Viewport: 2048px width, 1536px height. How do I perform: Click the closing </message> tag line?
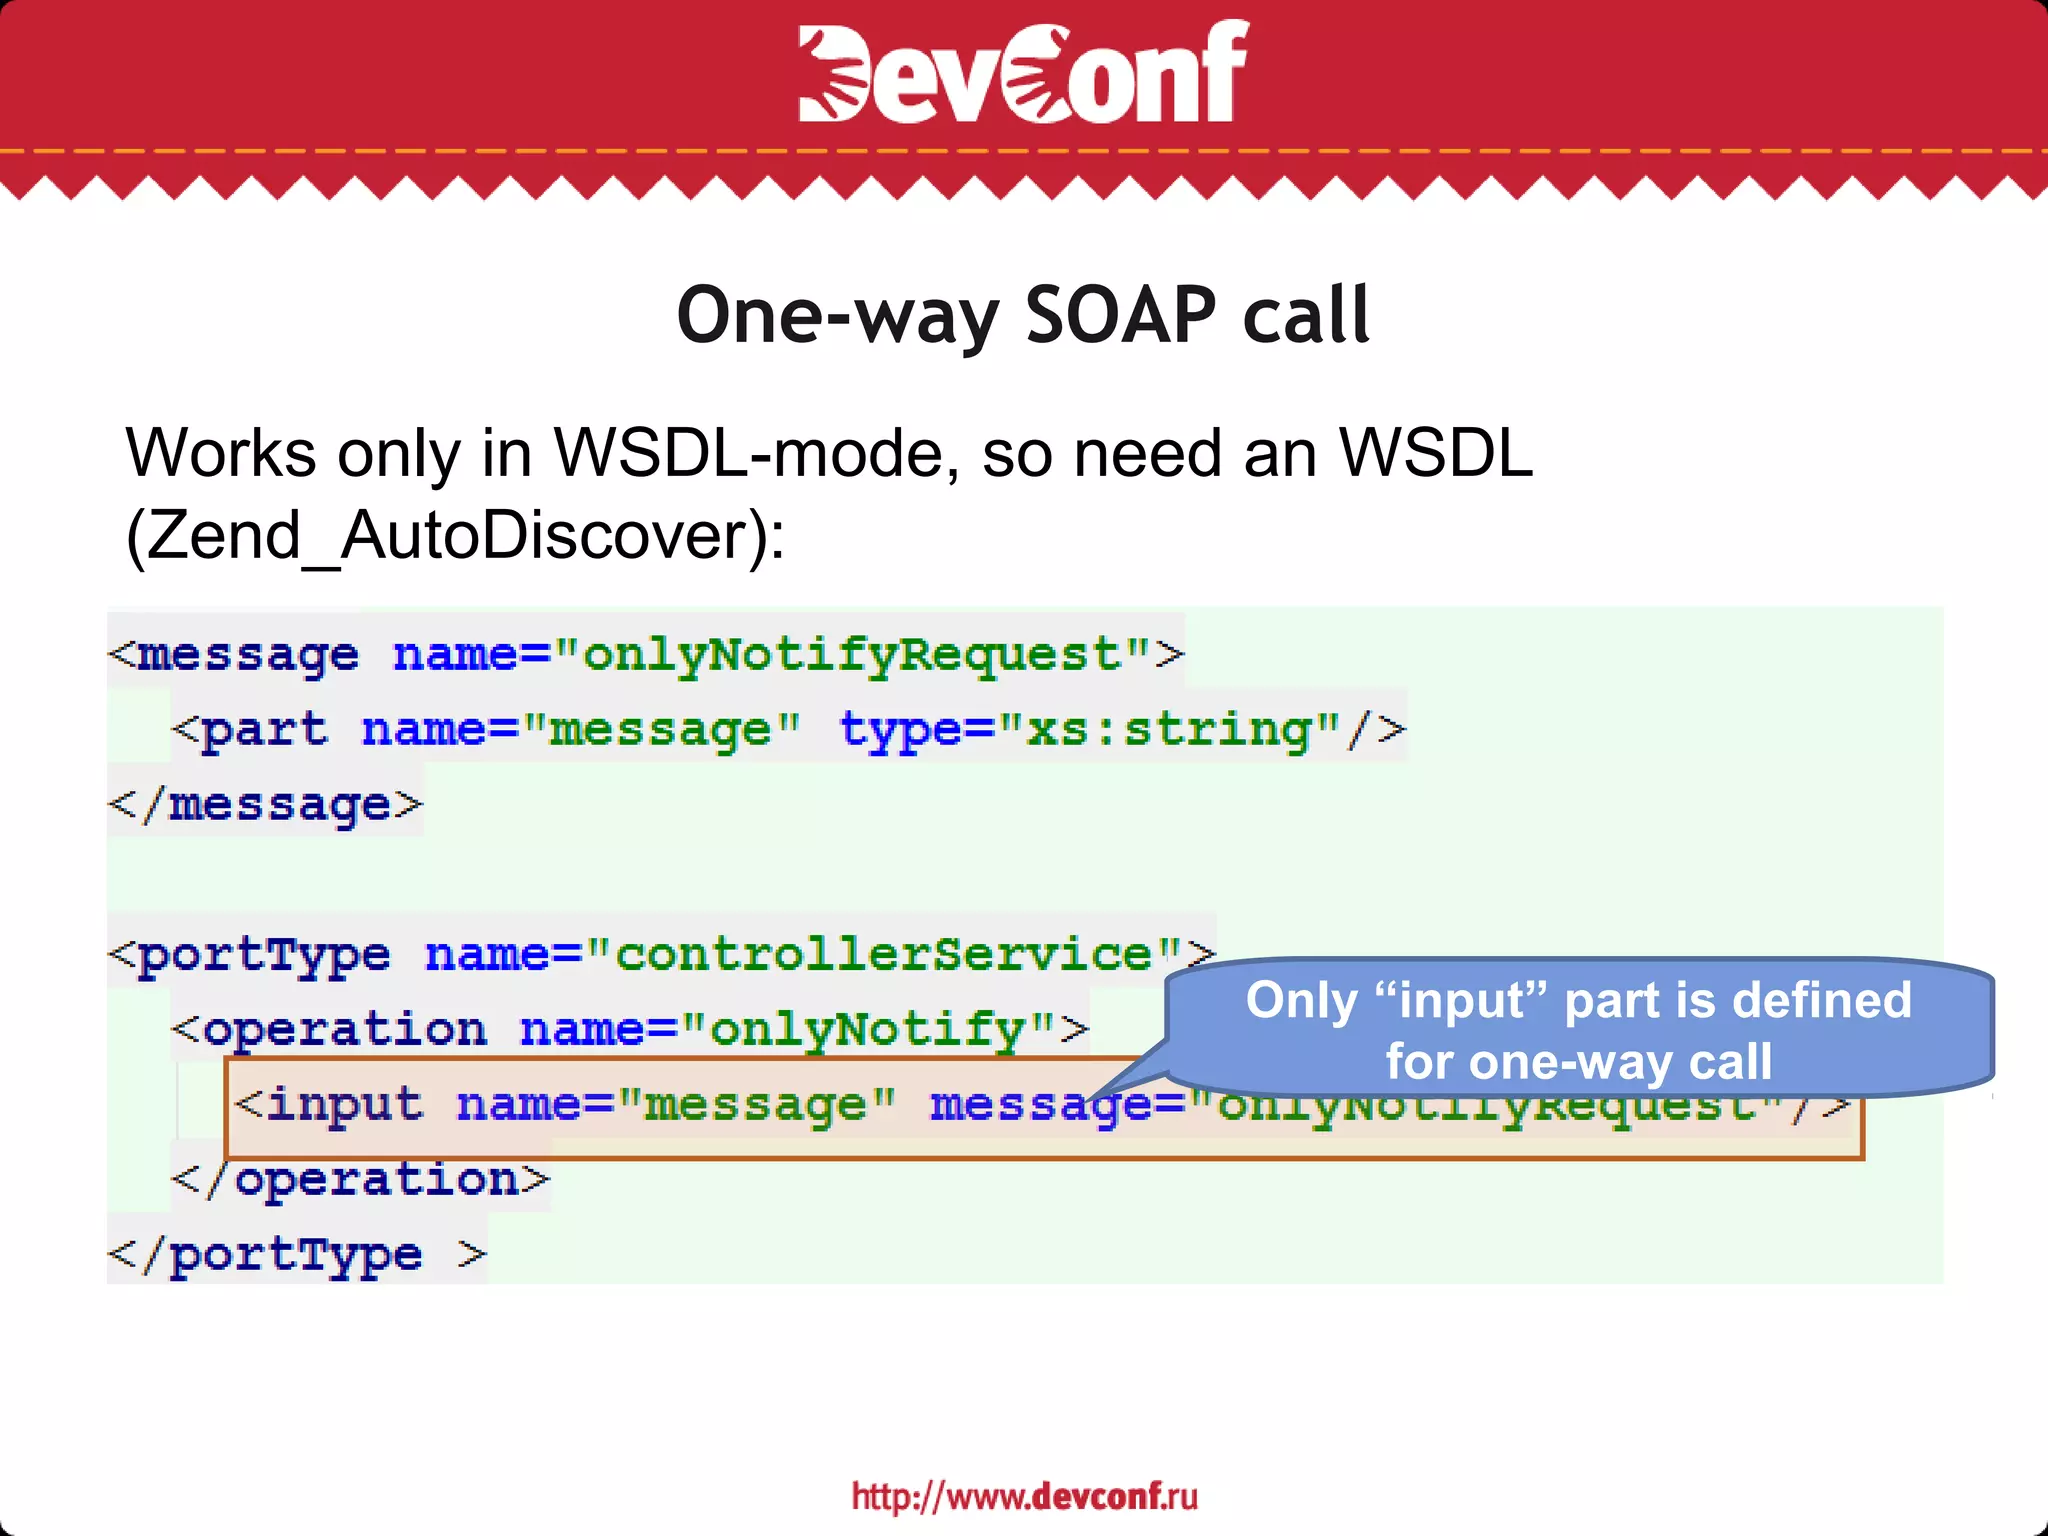pos(266,805)
